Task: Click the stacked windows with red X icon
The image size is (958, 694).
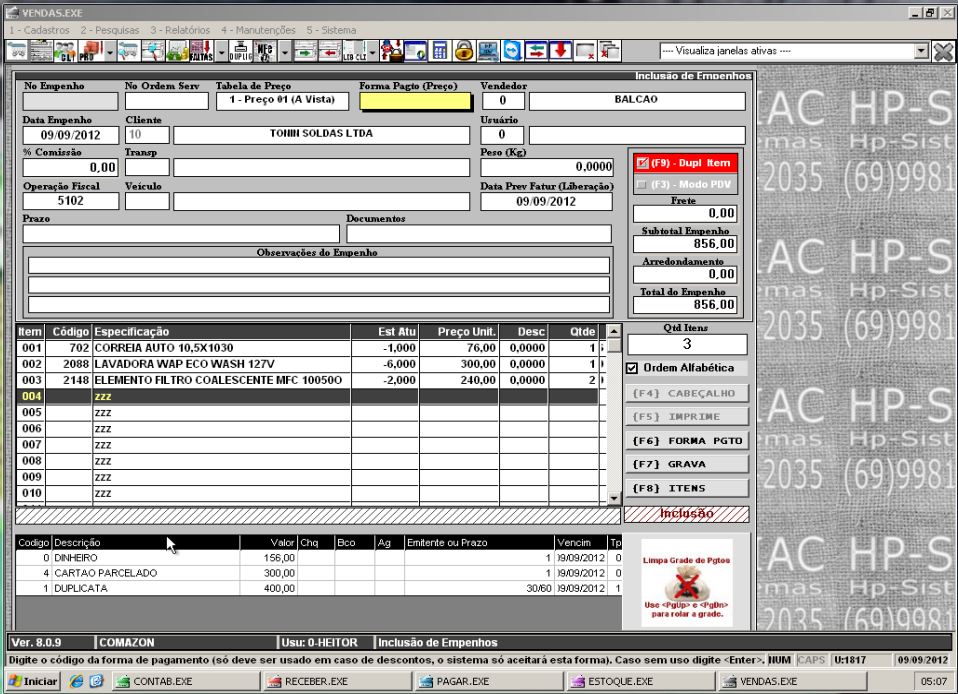Action: [610, 51]
